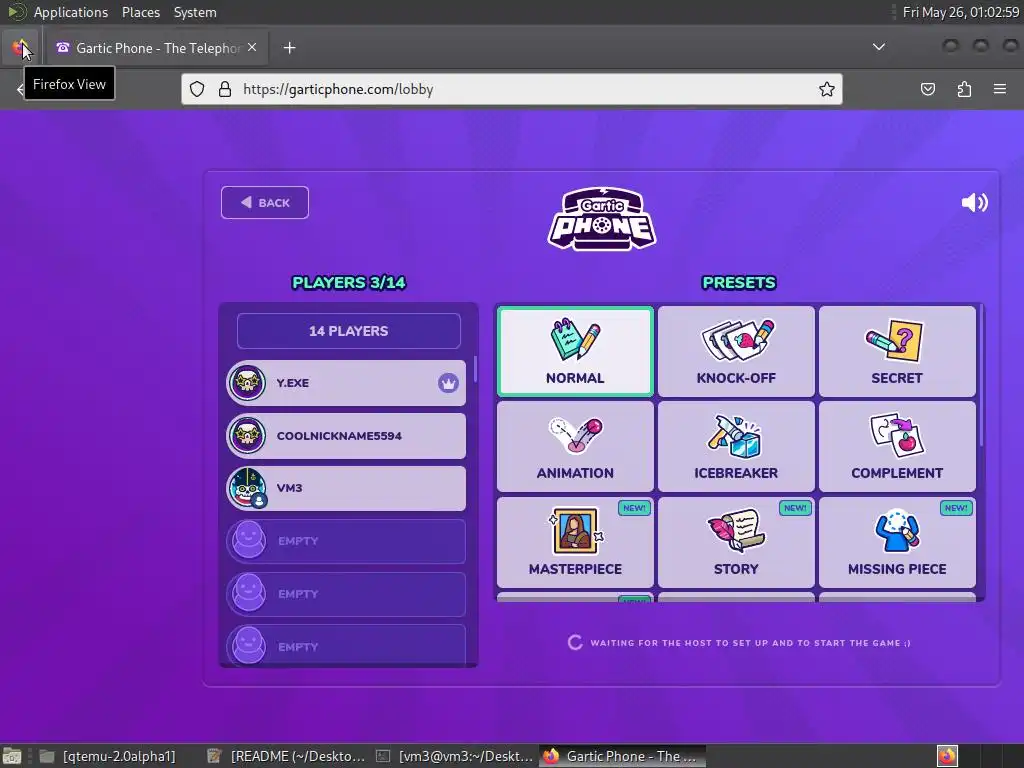Select the Icebreaker preset
1024x768 pixels.
[x=736, y=447]
